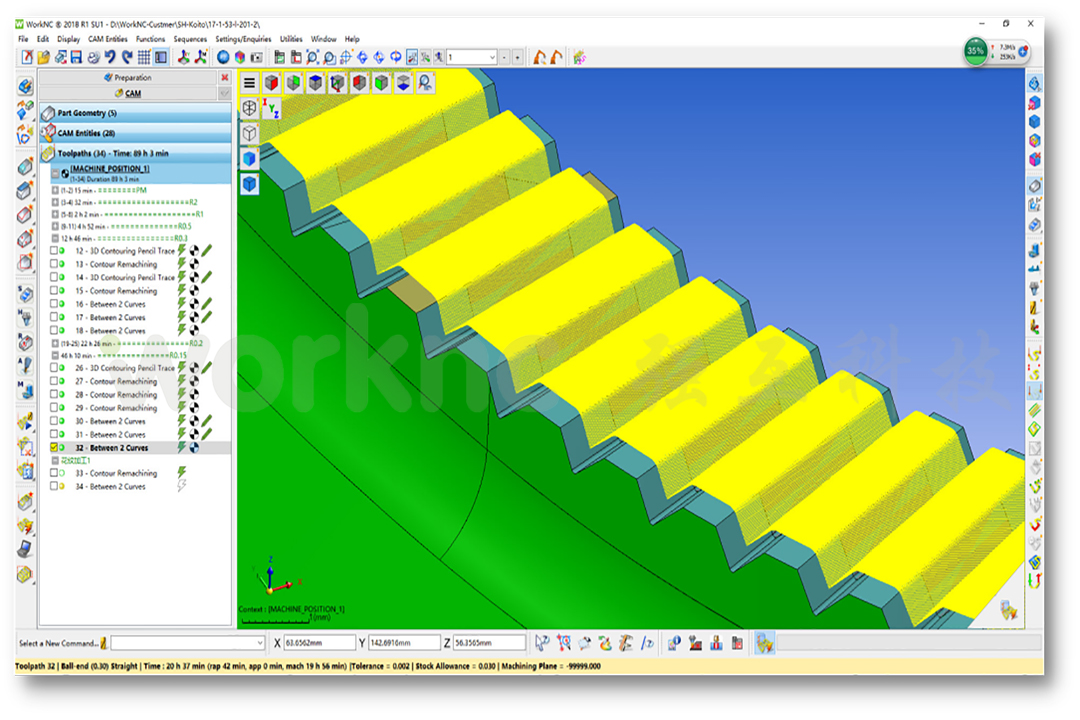Click the XYZ axis orientation icon
1080x720 pixels.
pyautogui.click(x=271, y=108)
